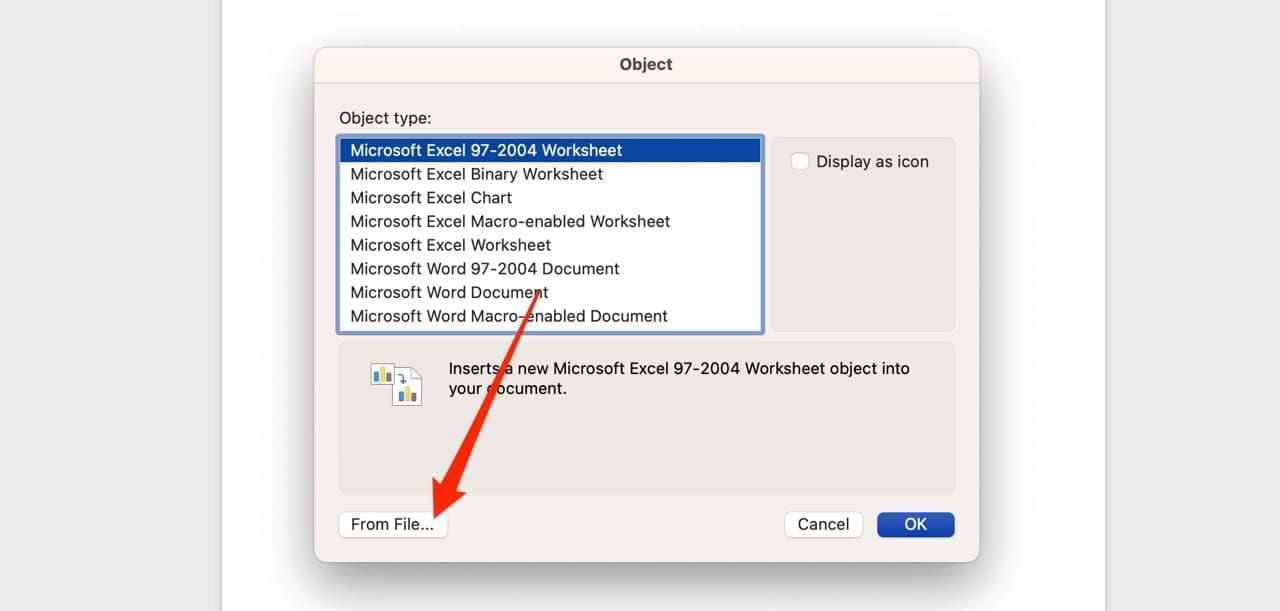This screenshot has width=1280, height=611.
Task: Click the Inserts a new worksheet description text
Action: tap(678, 378)
